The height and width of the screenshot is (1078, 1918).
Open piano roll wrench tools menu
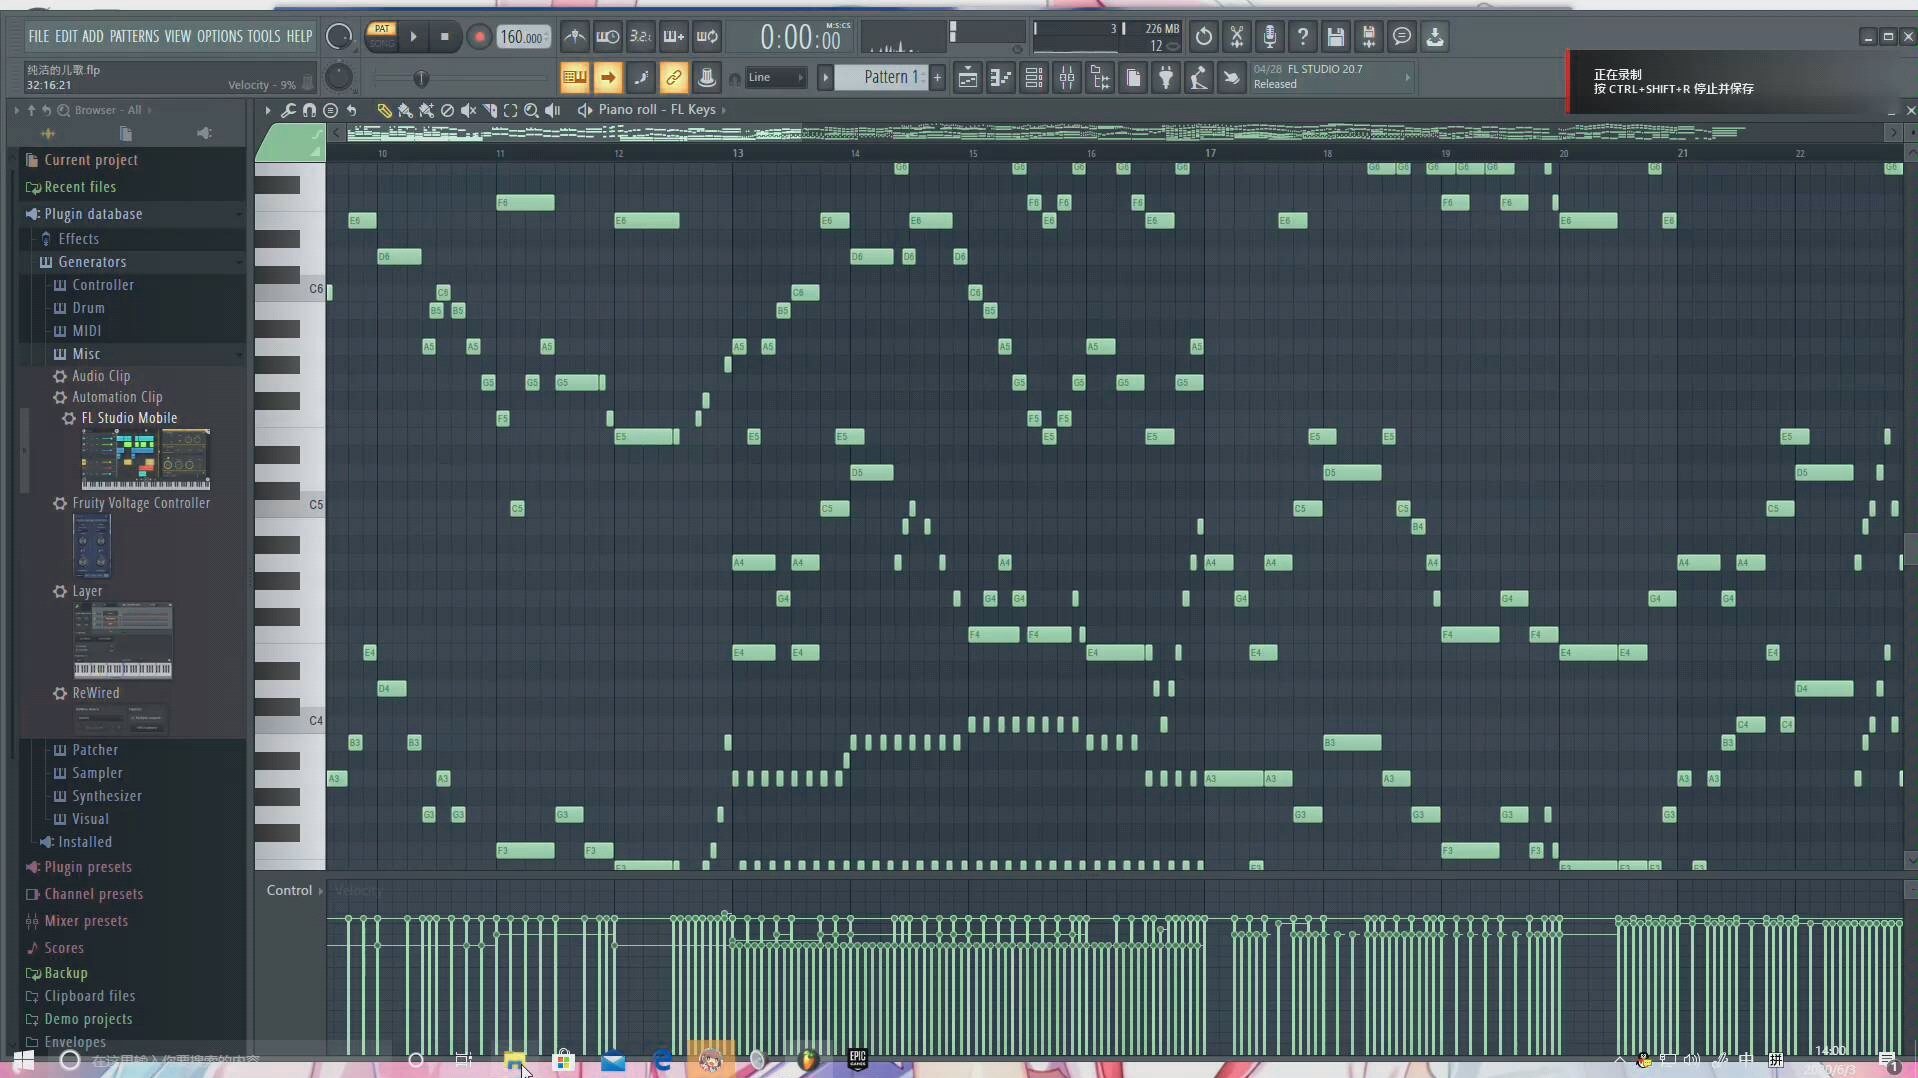[288, 110]
